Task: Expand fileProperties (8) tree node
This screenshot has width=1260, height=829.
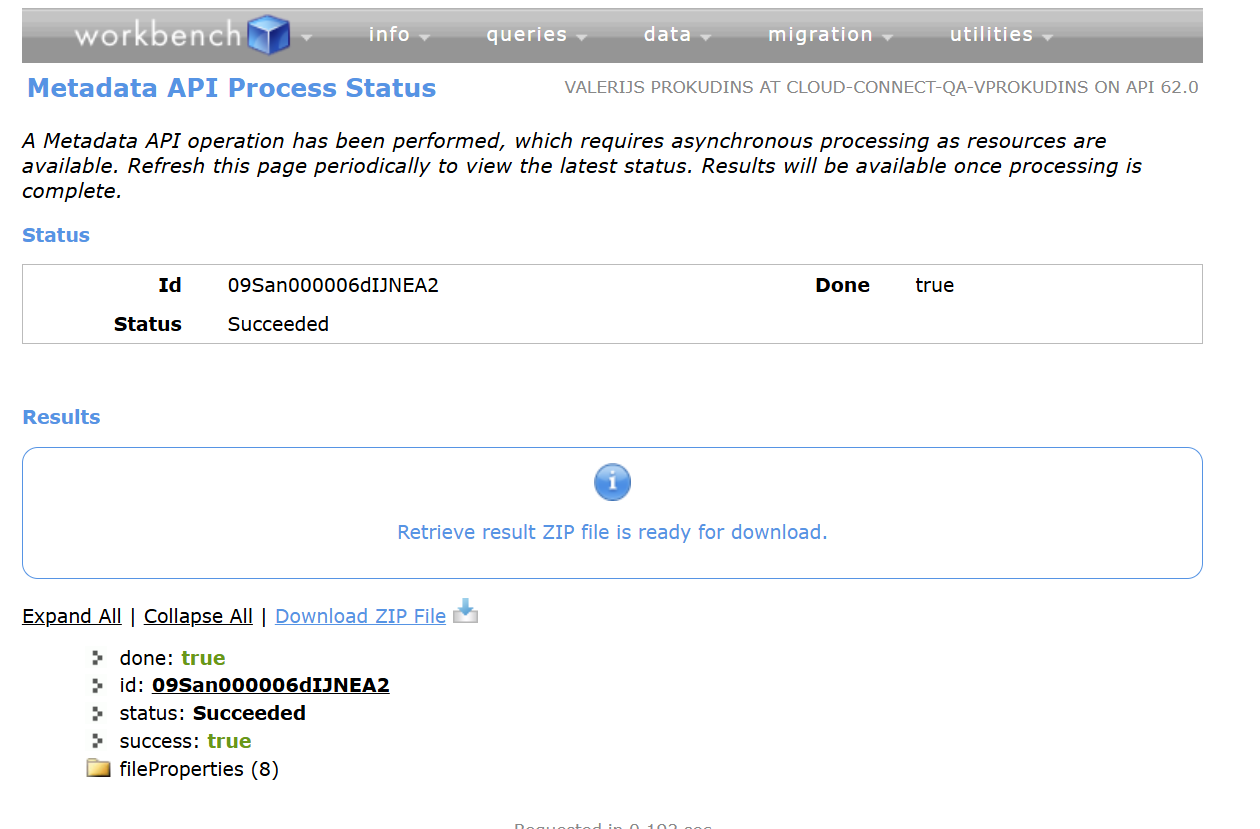Action: (199, 769)
